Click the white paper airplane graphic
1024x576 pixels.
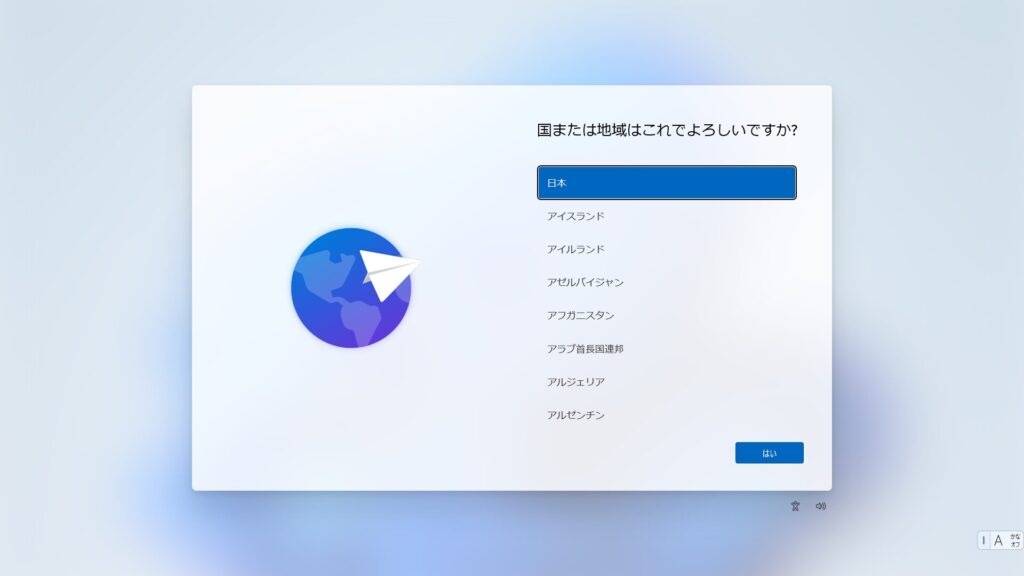coord(389,274)
